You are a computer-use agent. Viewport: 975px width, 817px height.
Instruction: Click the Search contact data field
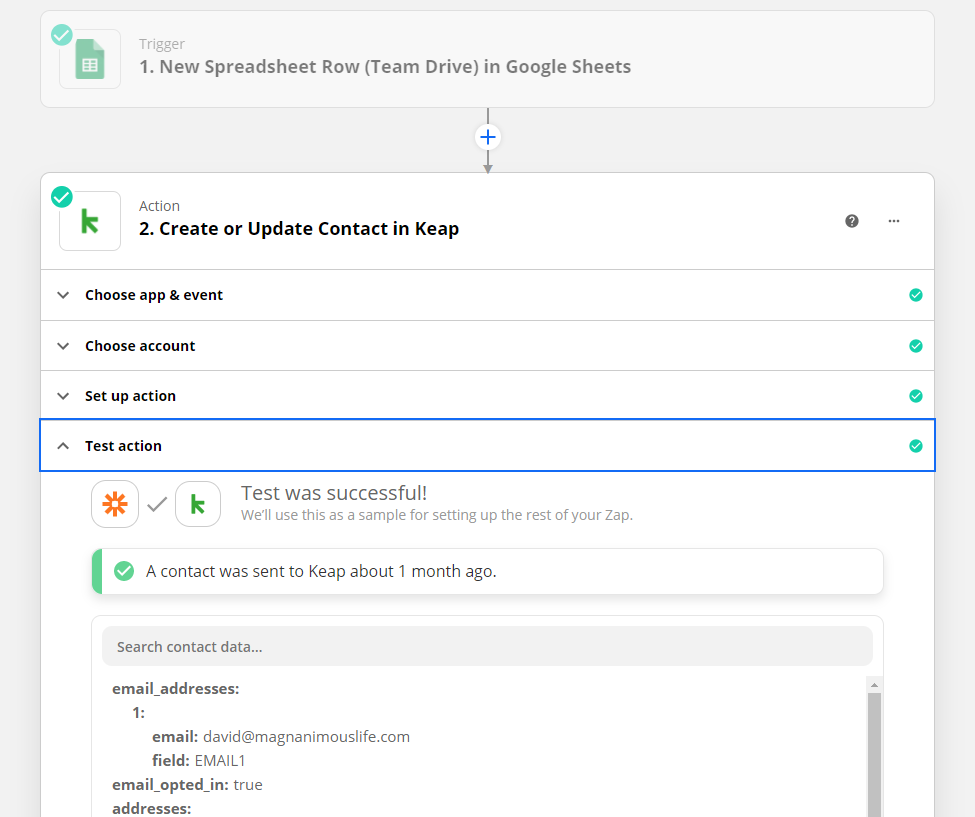coord(487,647)
